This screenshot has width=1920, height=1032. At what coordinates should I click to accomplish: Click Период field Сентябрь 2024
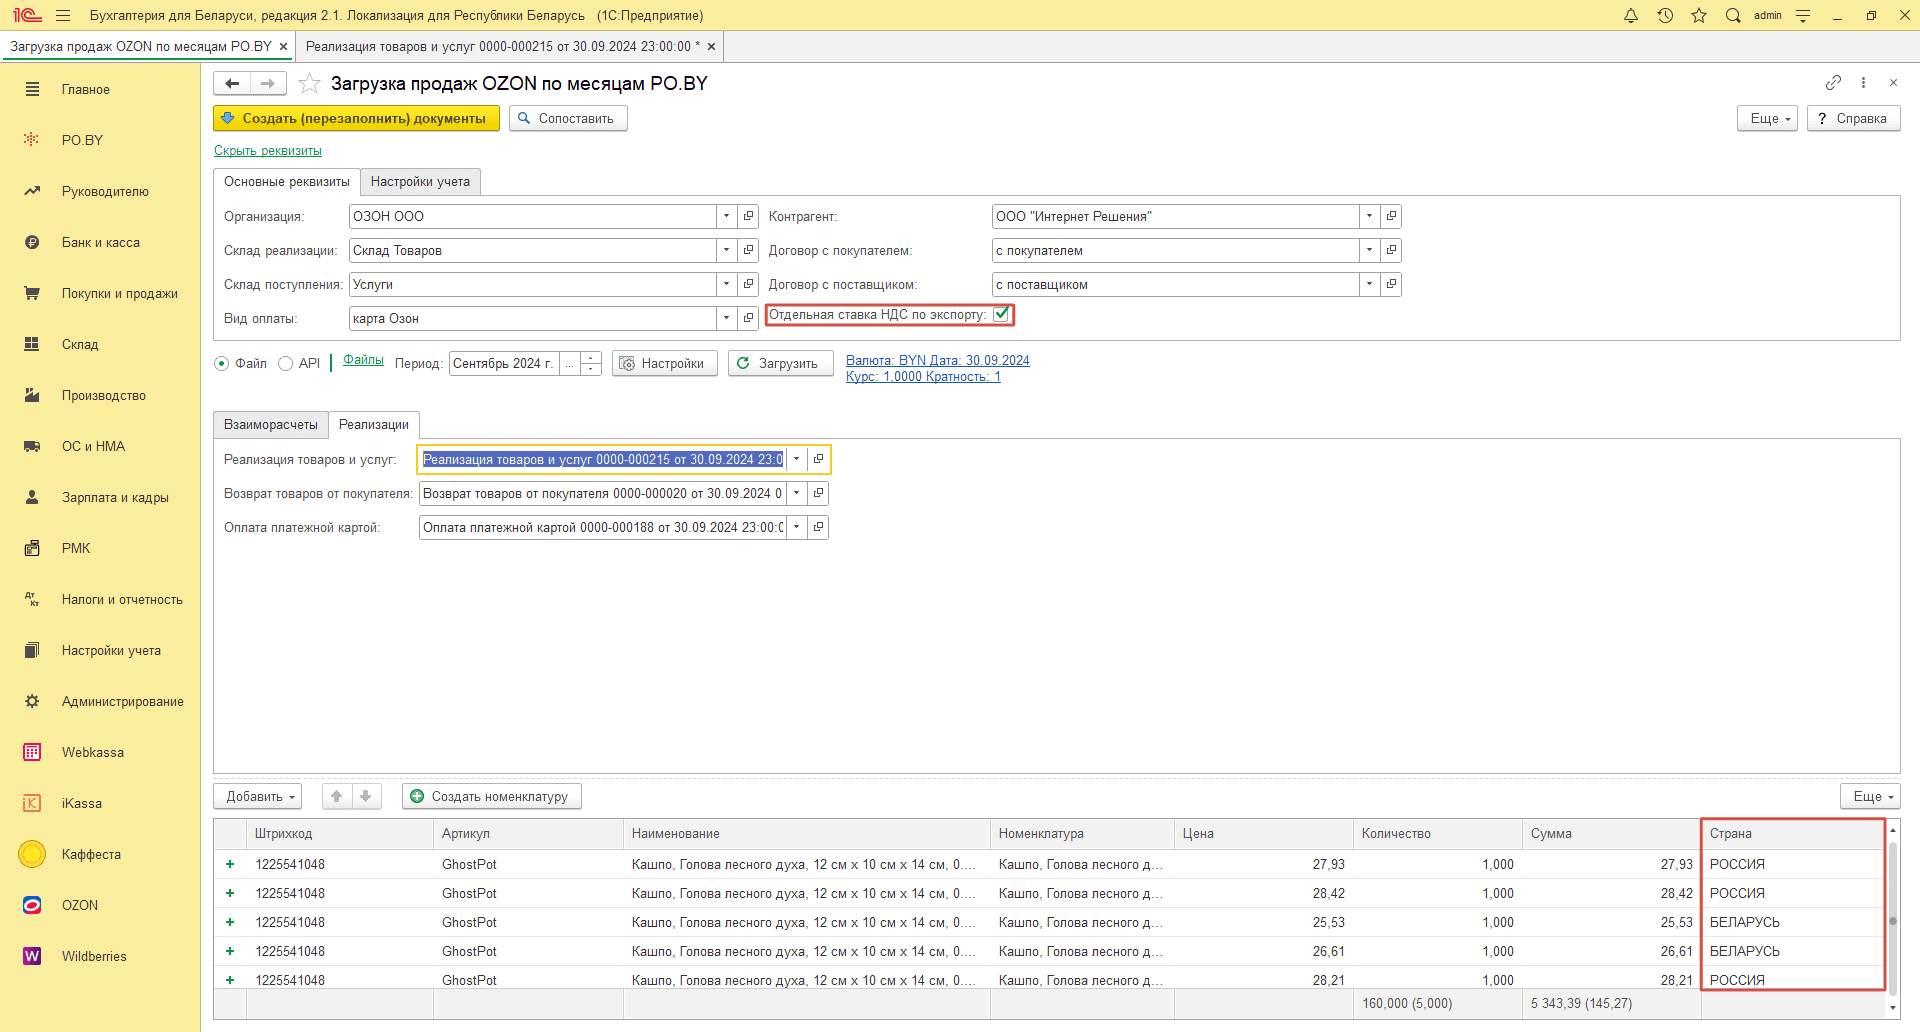(504, 363)
